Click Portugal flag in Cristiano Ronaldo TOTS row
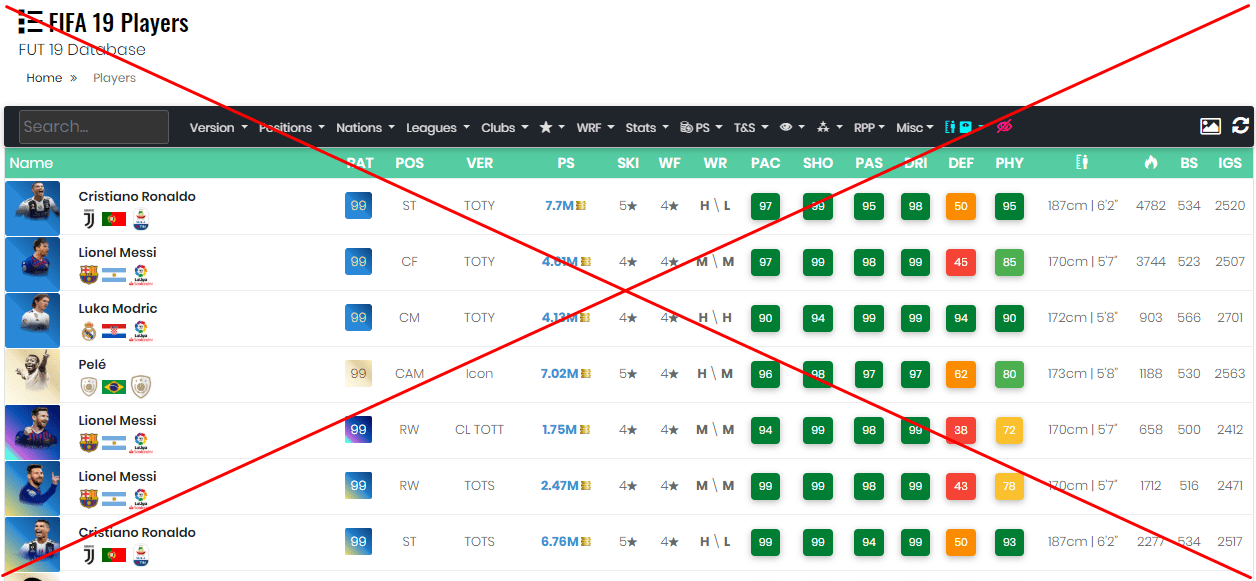Image resolution: width=1256 pixels, height=581 pixels. click(x=114, y=555)
